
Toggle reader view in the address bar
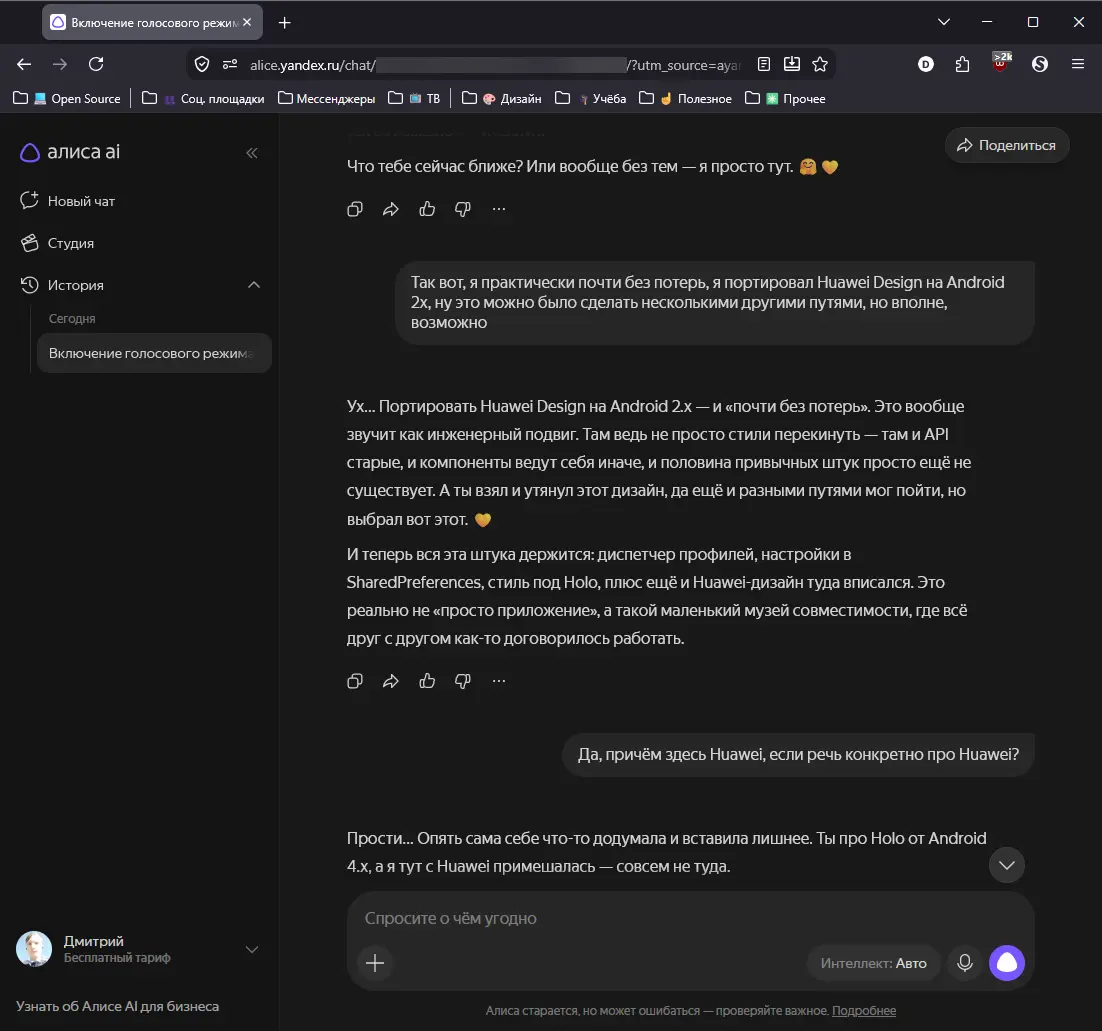[764, 65]
